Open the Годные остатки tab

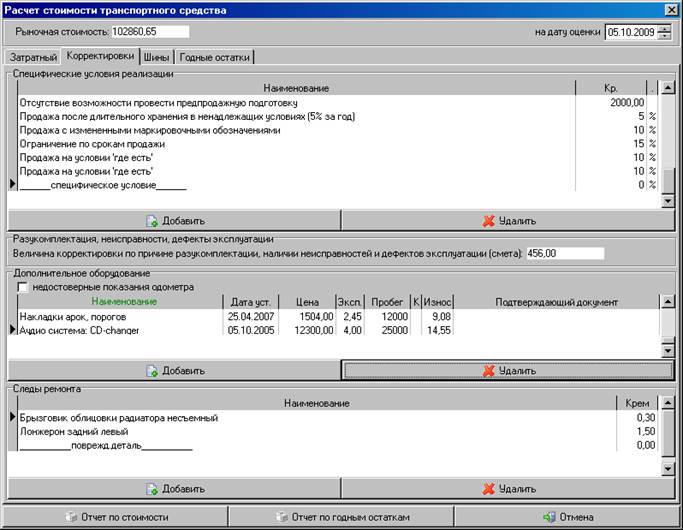(x=215, y=57)
